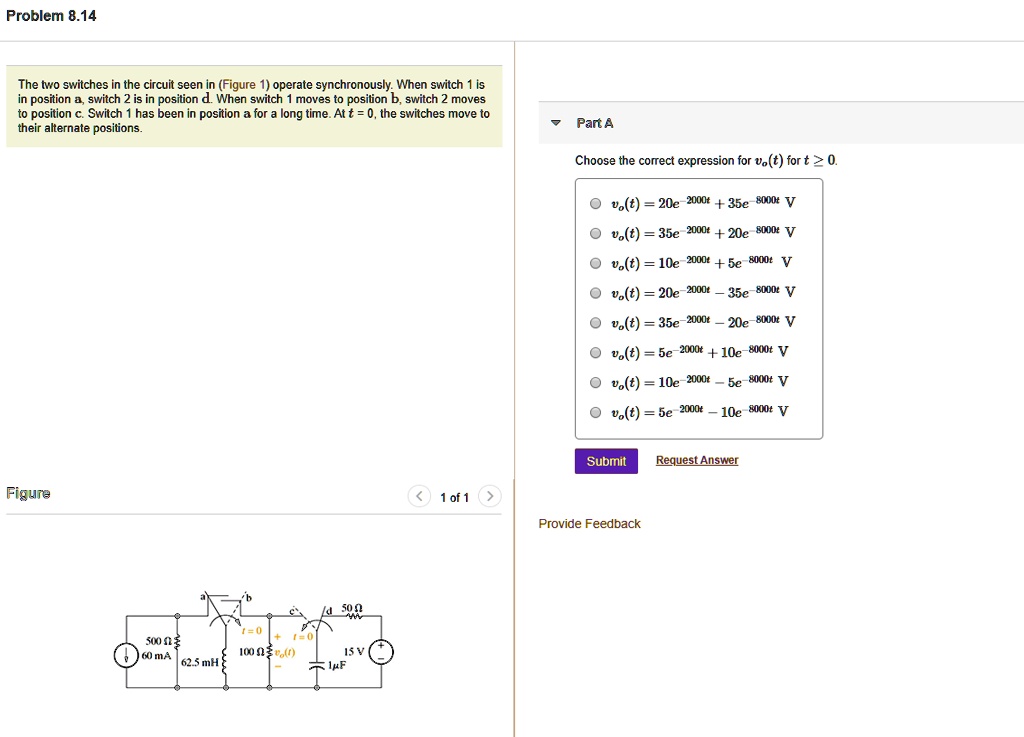The image size is (1024, 737).
Task: Select answer 20e−2000t − 35e−8000t
Action: 594,292
